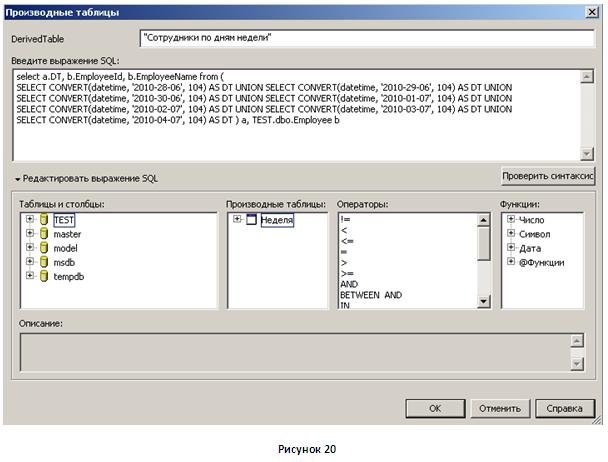The image size is (608, 462).
Task: Expand the master database node
Action: click(x=30, y=233)
